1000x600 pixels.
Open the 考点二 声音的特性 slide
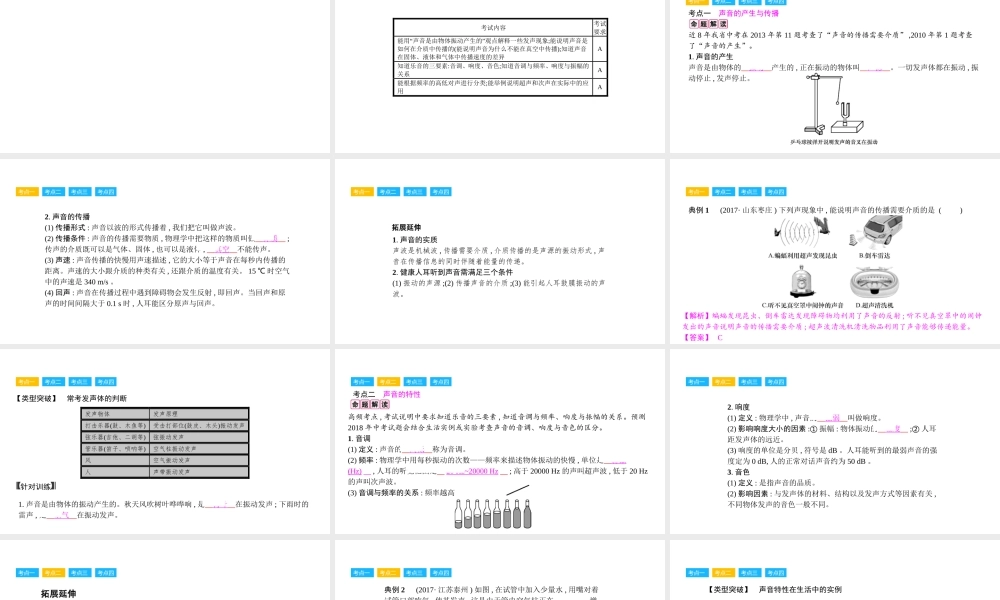point(500,441)
